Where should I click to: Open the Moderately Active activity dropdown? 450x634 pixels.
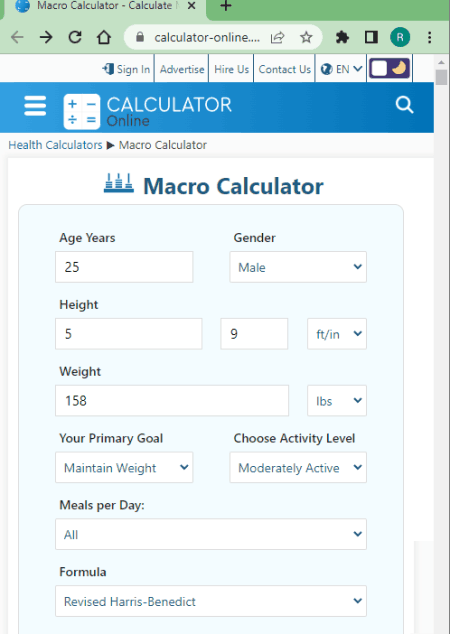tap(298, 467)
